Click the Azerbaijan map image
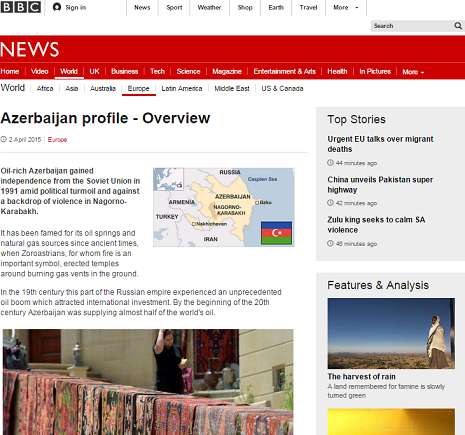The height and width of the screenshot is (435, 465). [x=223, y=207]
